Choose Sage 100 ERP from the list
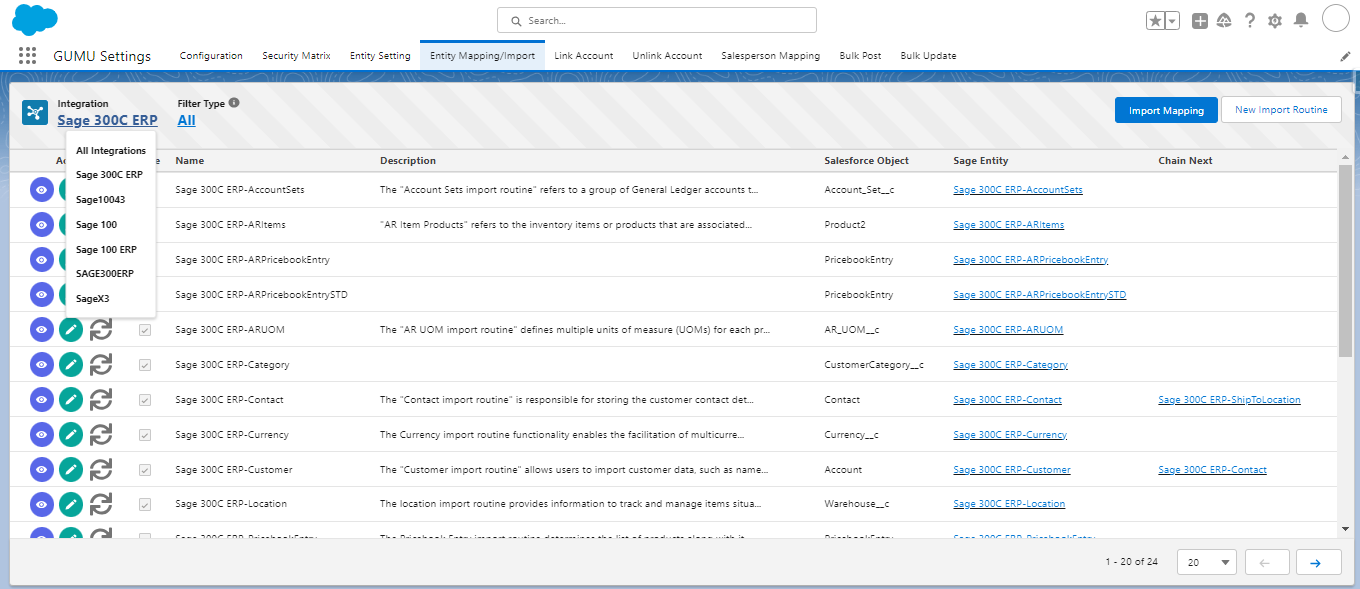This screenshot has height=589, width=1360. point(106,249)
